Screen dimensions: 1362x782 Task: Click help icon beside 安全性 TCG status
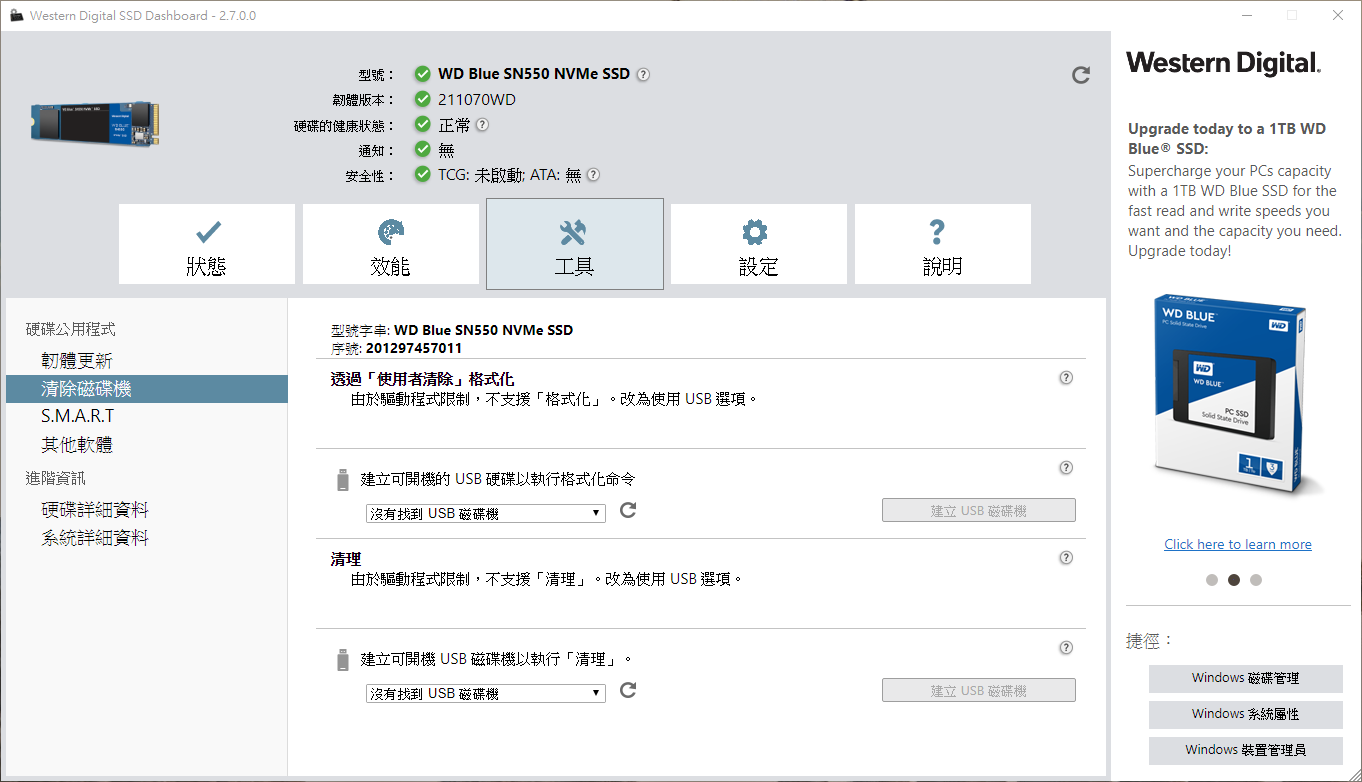coord(593,175)
